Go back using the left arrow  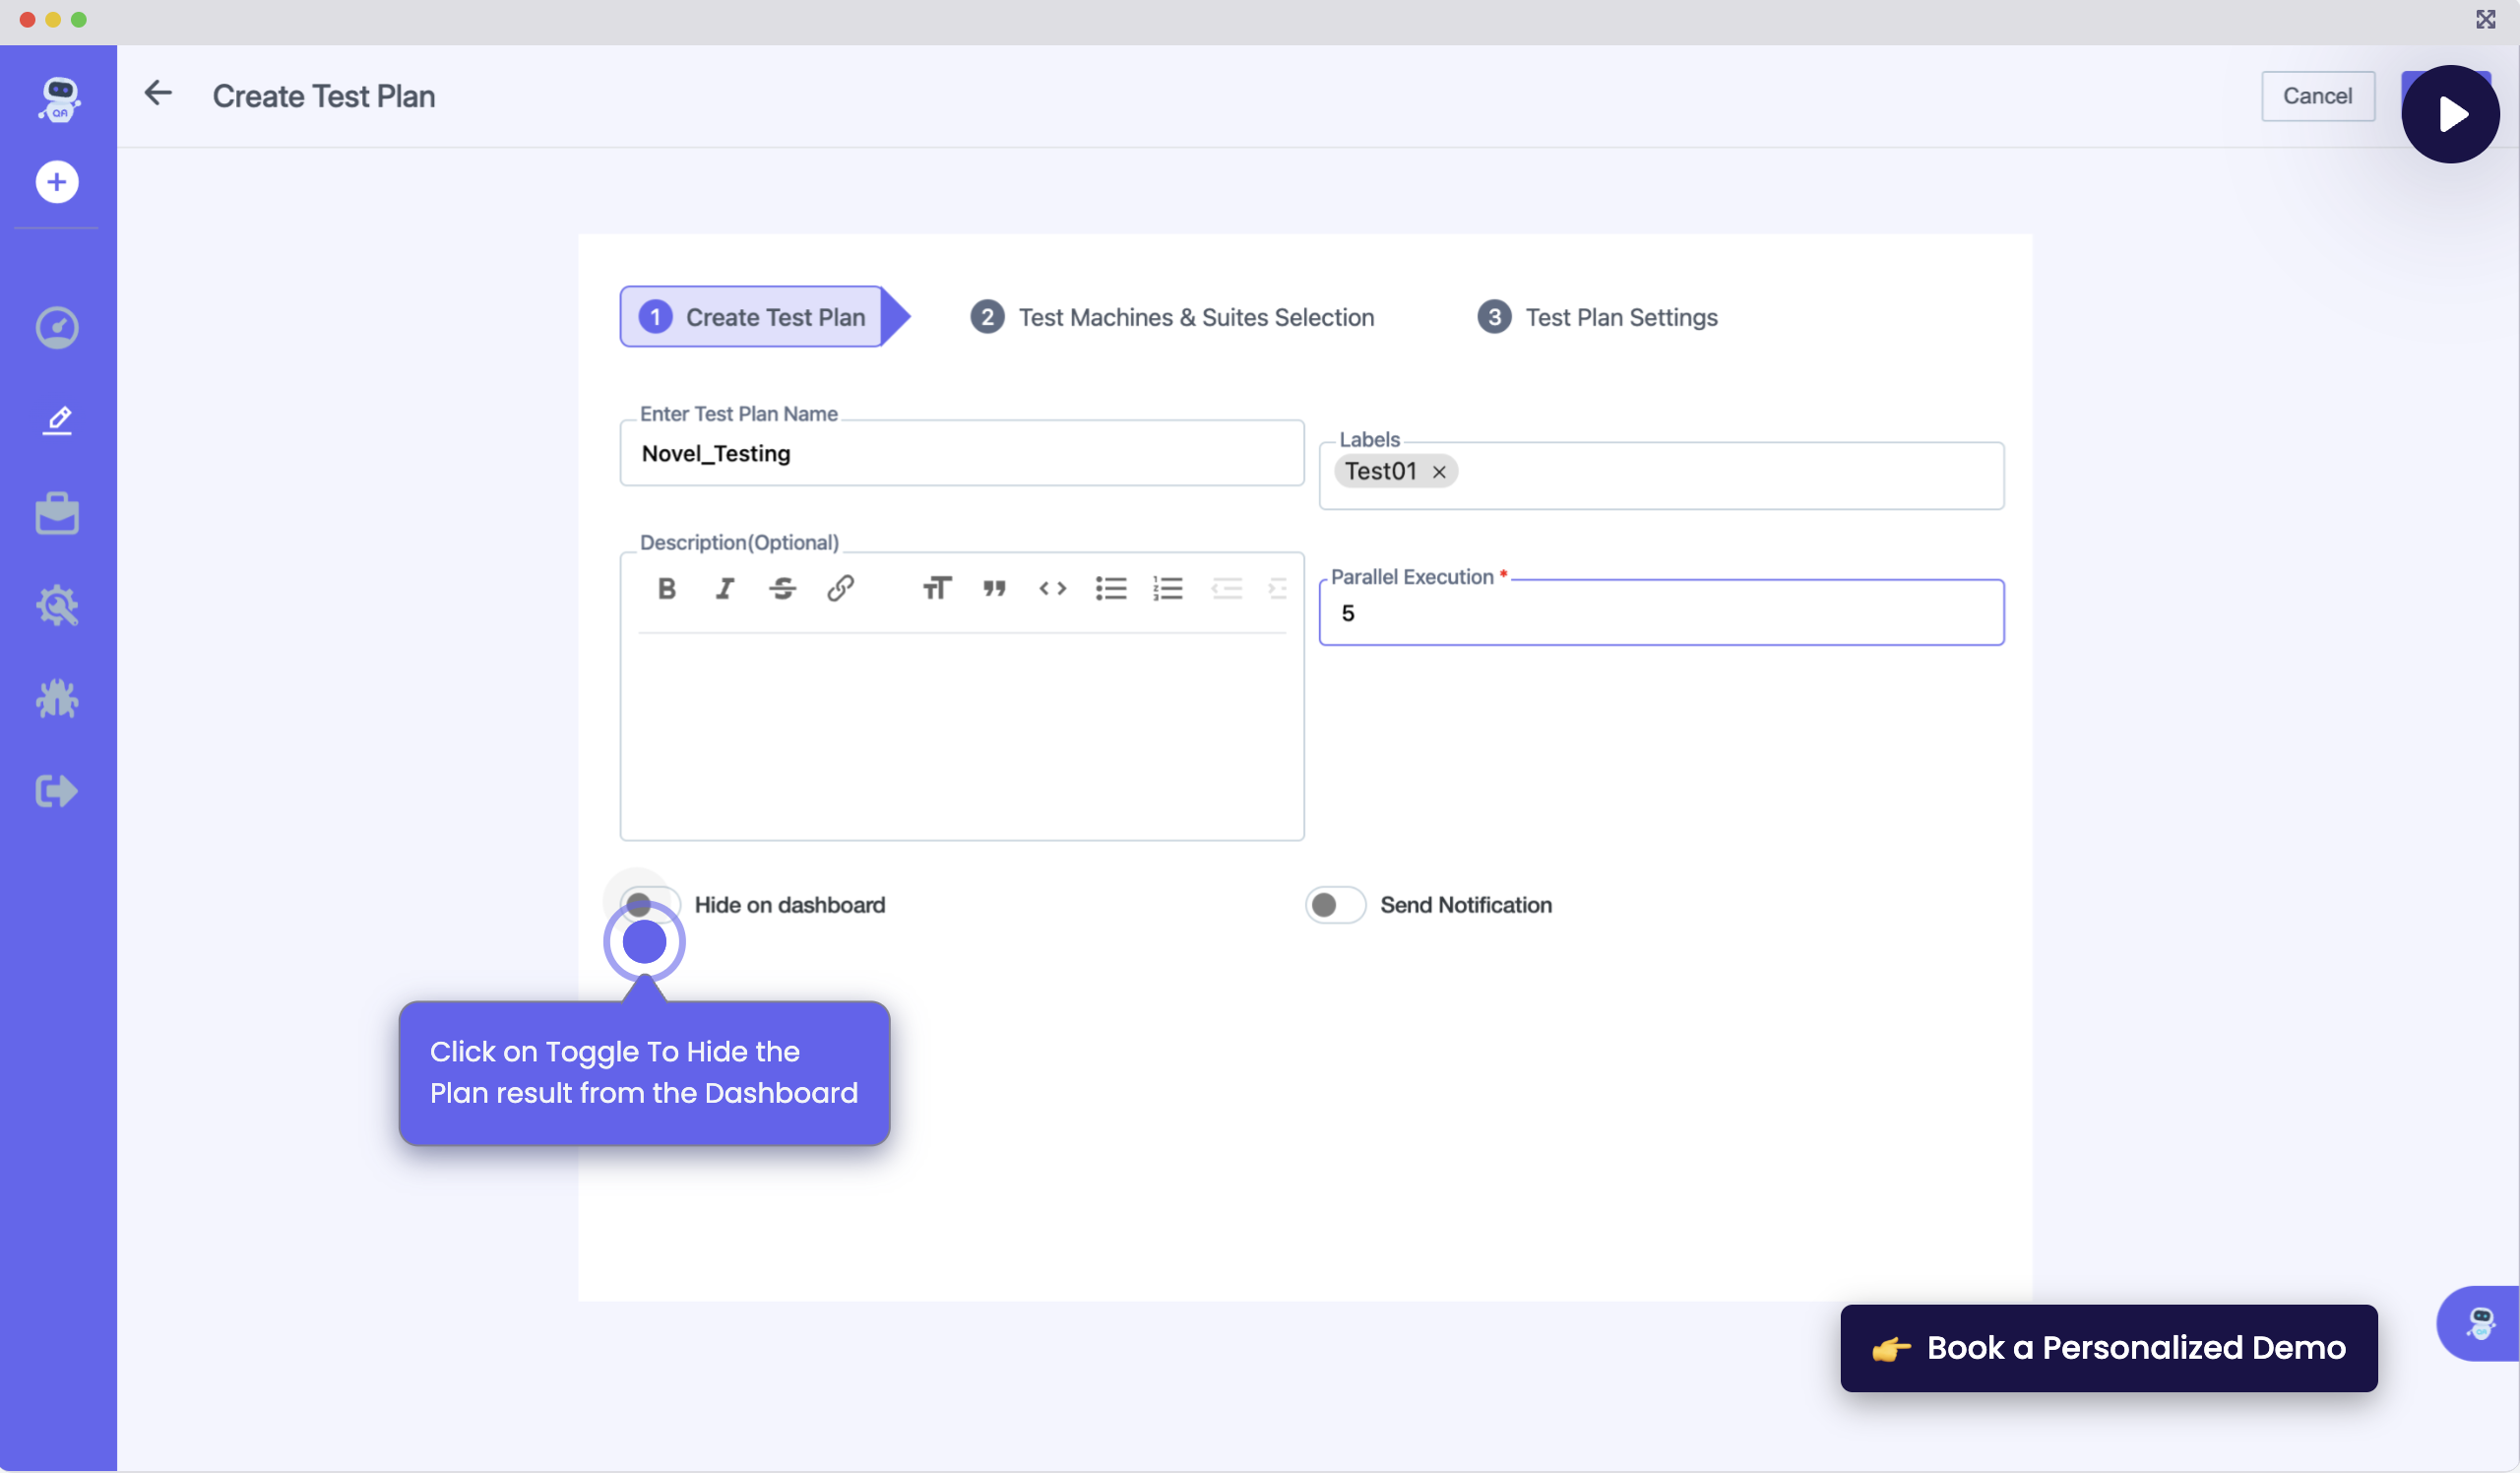click(x=158, y=94)
